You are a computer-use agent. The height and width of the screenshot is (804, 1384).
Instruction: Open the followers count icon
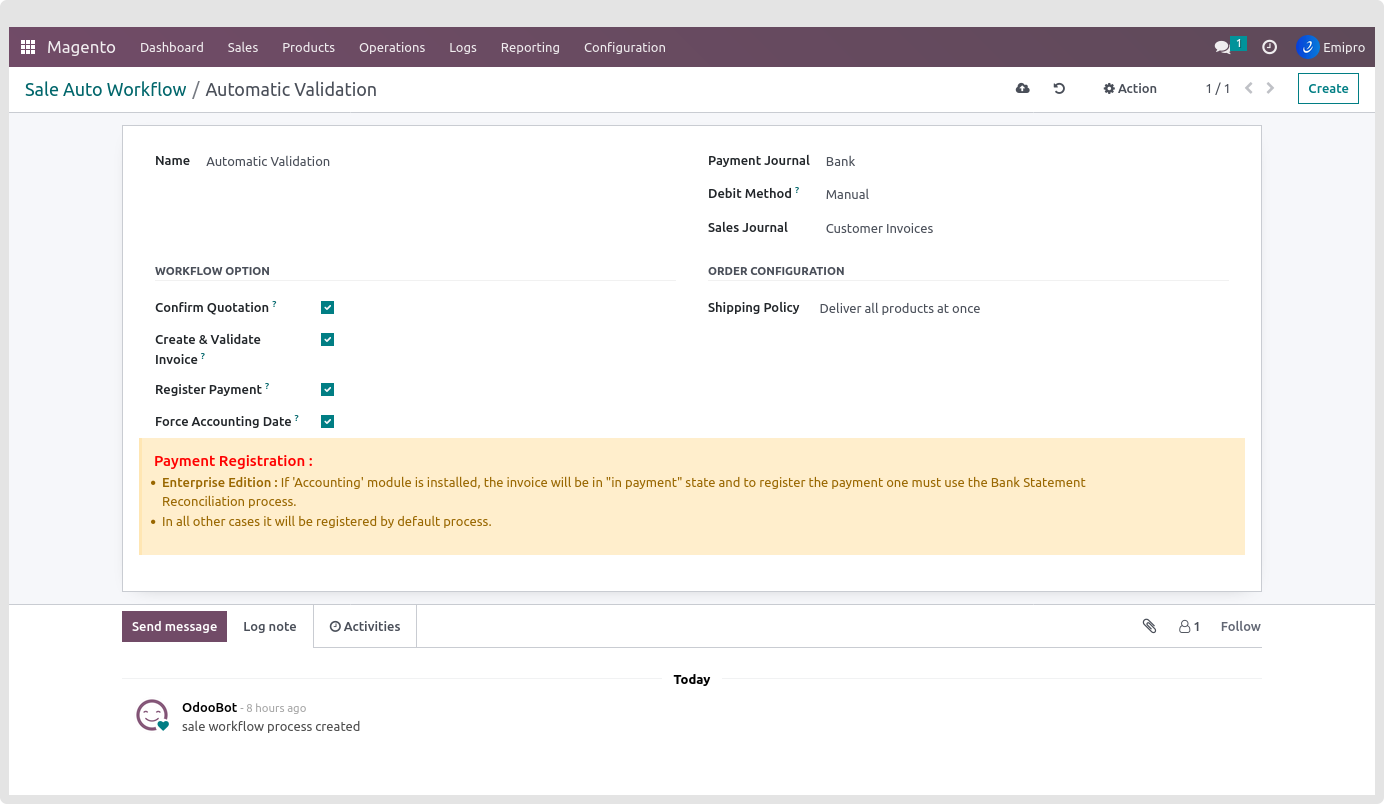(1189, 626)
